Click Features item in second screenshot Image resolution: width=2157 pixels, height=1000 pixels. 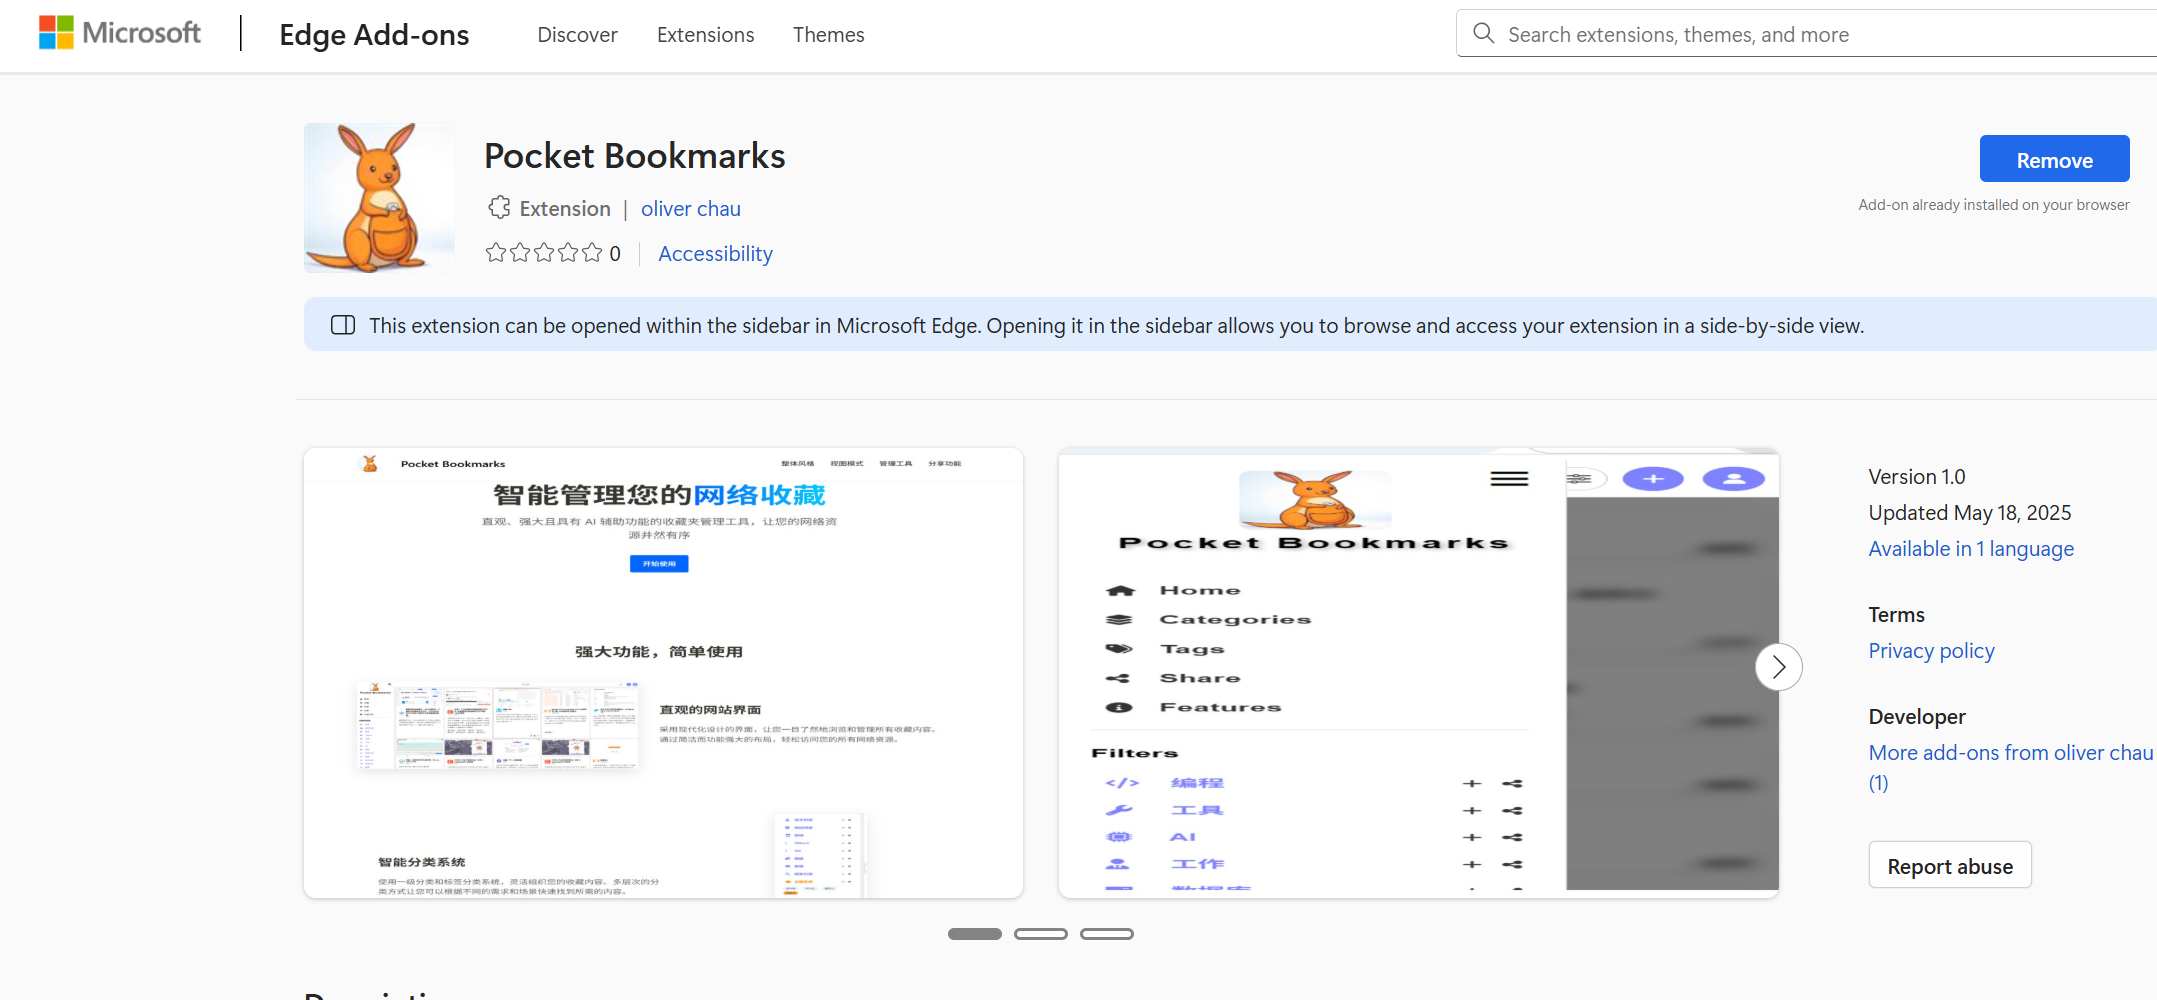(x=1193, y=707)
